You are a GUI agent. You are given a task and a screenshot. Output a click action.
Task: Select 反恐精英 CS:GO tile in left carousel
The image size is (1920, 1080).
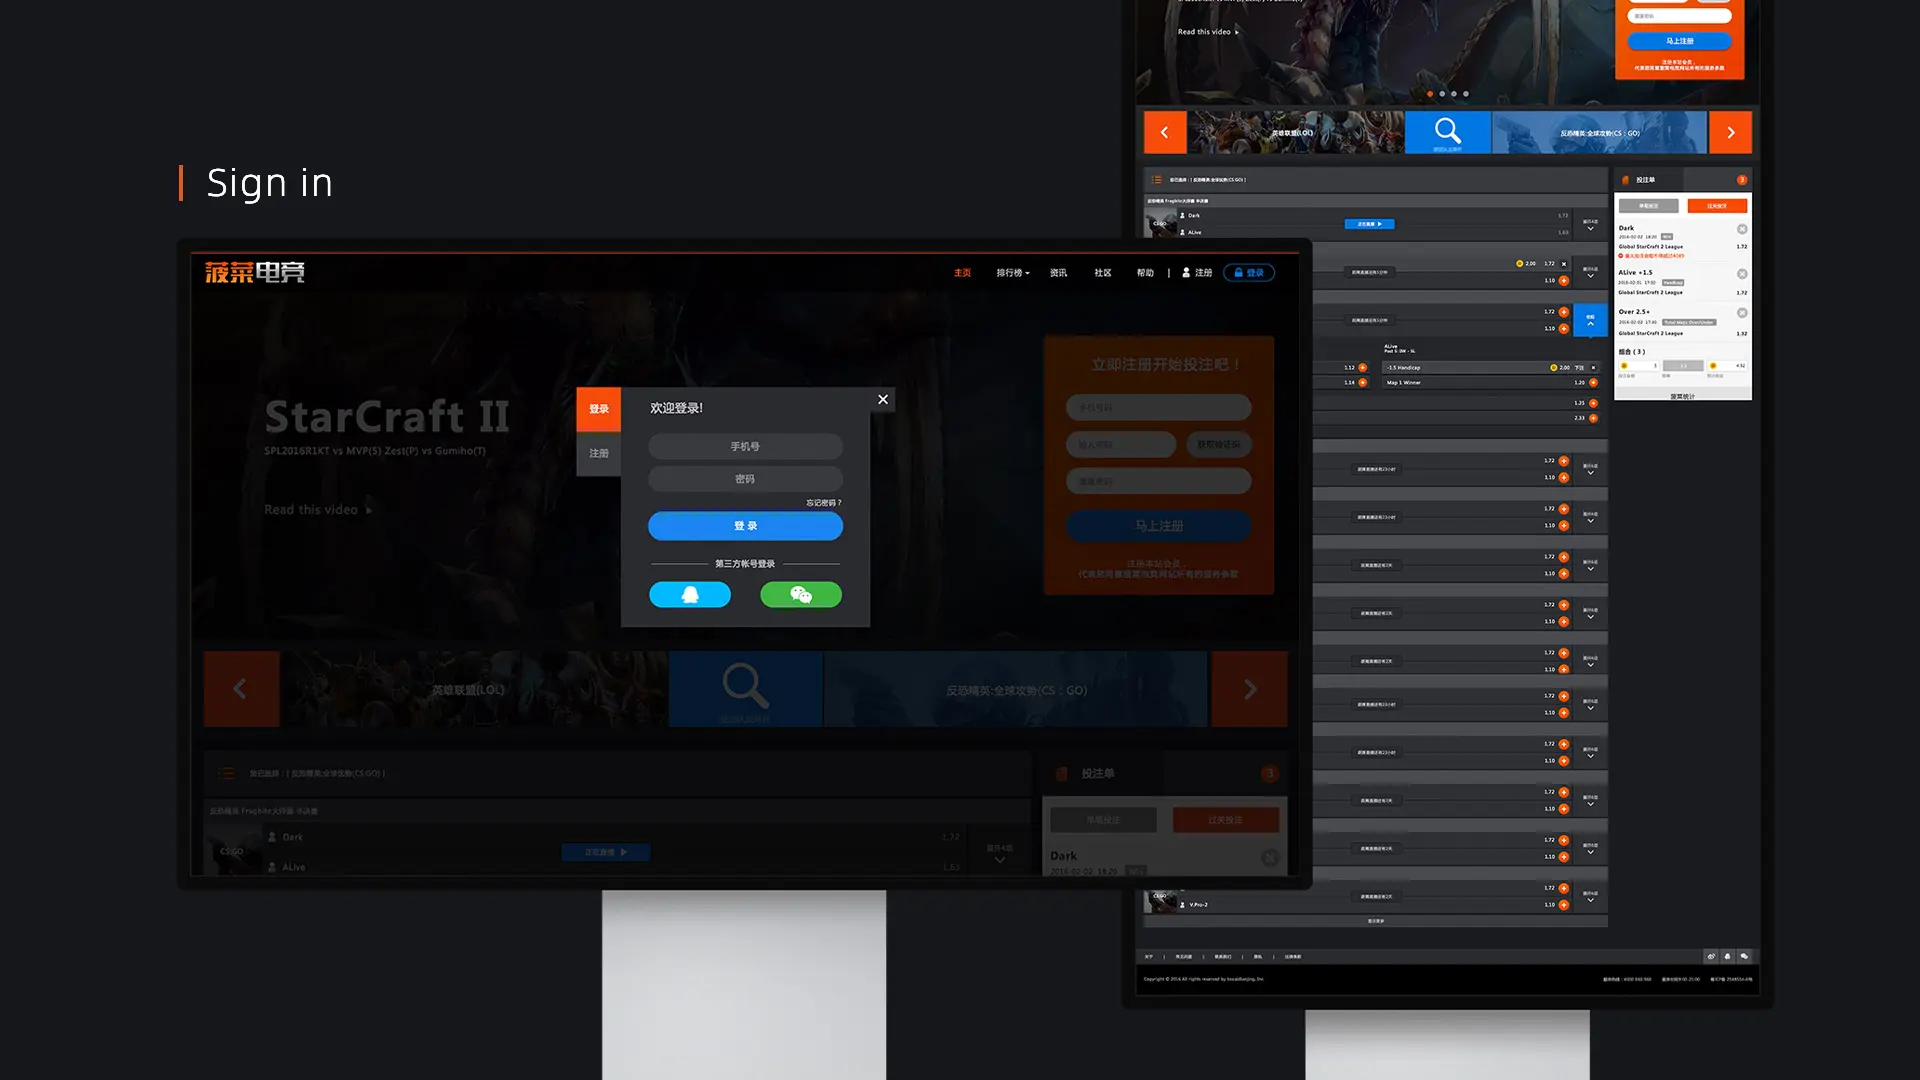click(1016, 689)
